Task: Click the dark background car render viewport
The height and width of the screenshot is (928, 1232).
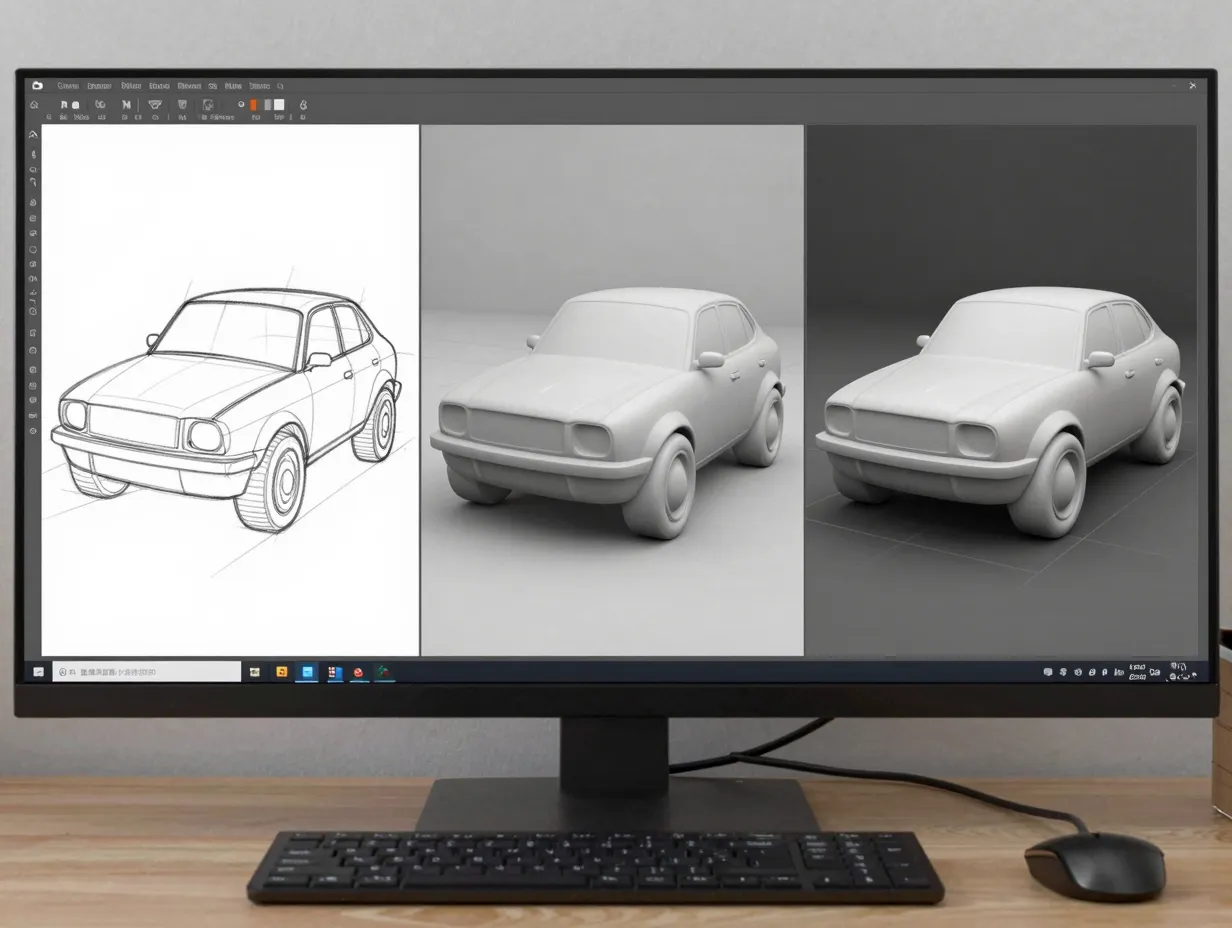Action: (x=1002, y=390)
